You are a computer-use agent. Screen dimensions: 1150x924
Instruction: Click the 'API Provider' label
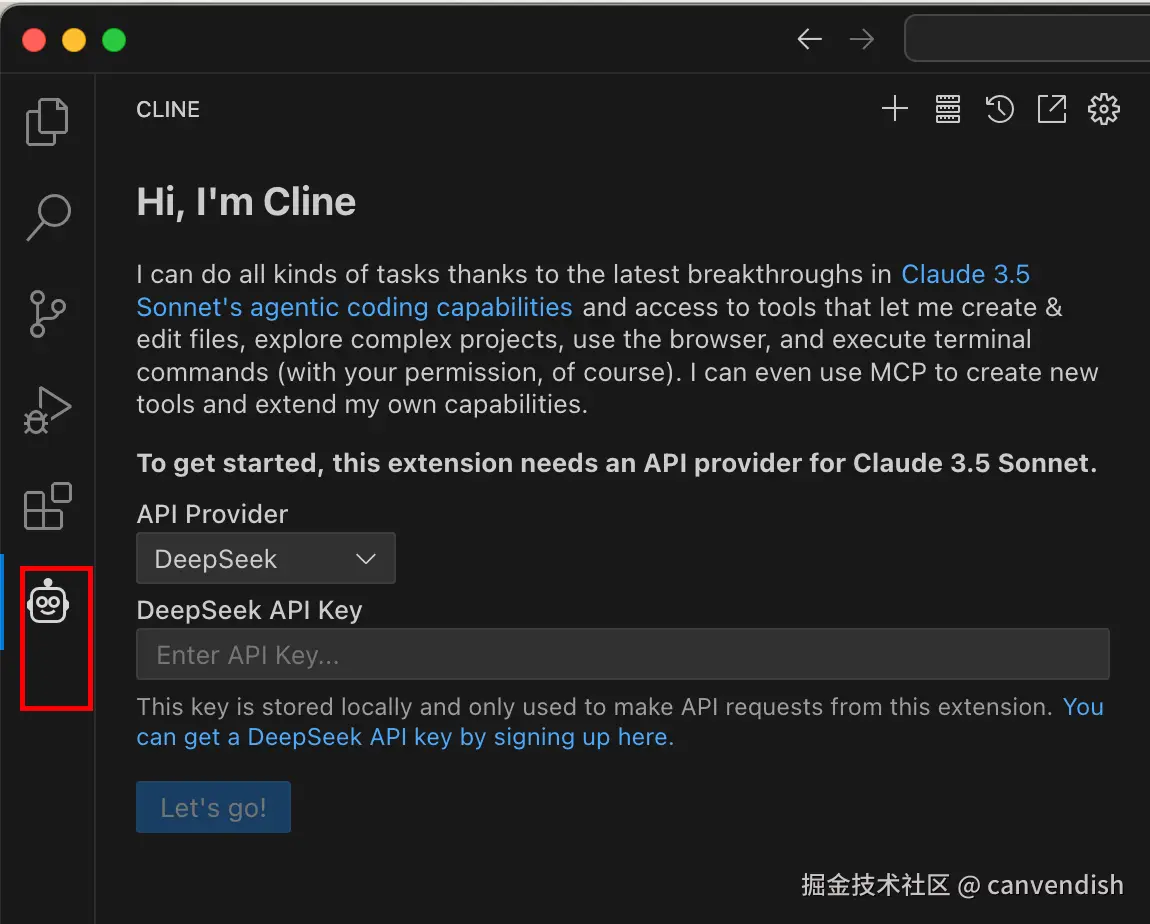[x=212, y=514]
